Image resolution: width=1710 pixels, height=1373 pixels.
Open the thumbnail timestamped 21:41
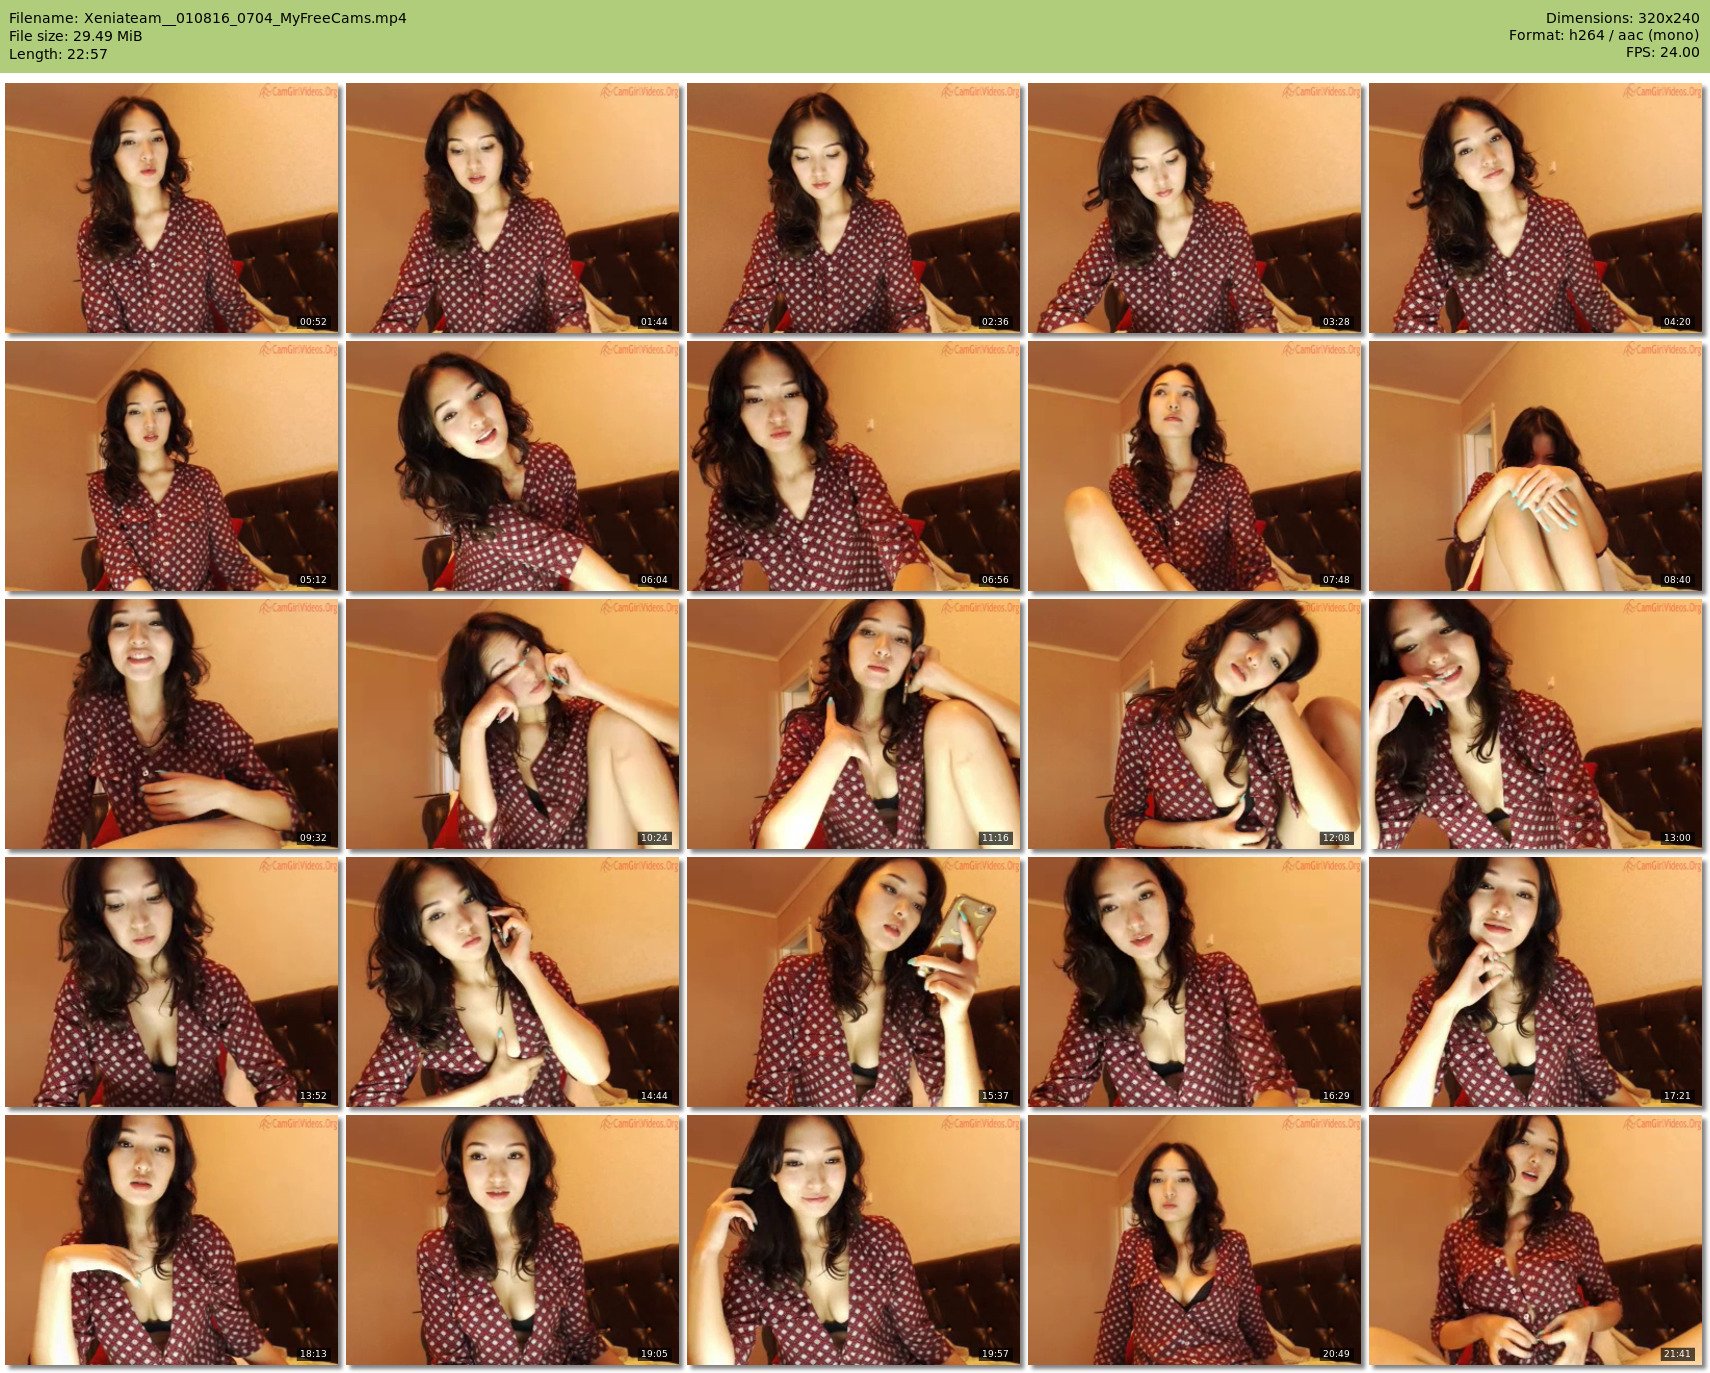click(1536, 1240)
